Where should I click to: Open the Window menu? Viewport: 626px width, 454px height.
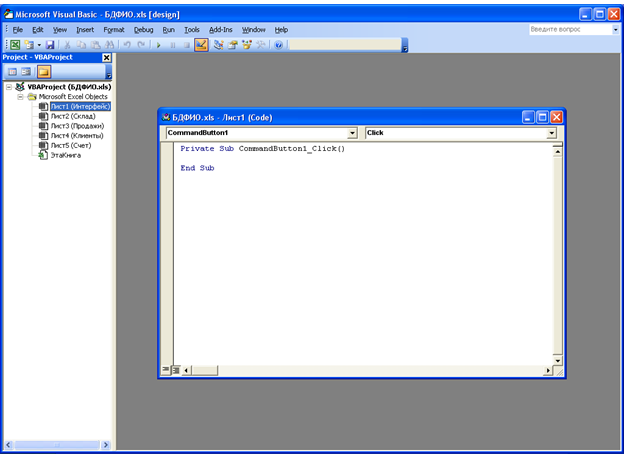pos(254,30)
